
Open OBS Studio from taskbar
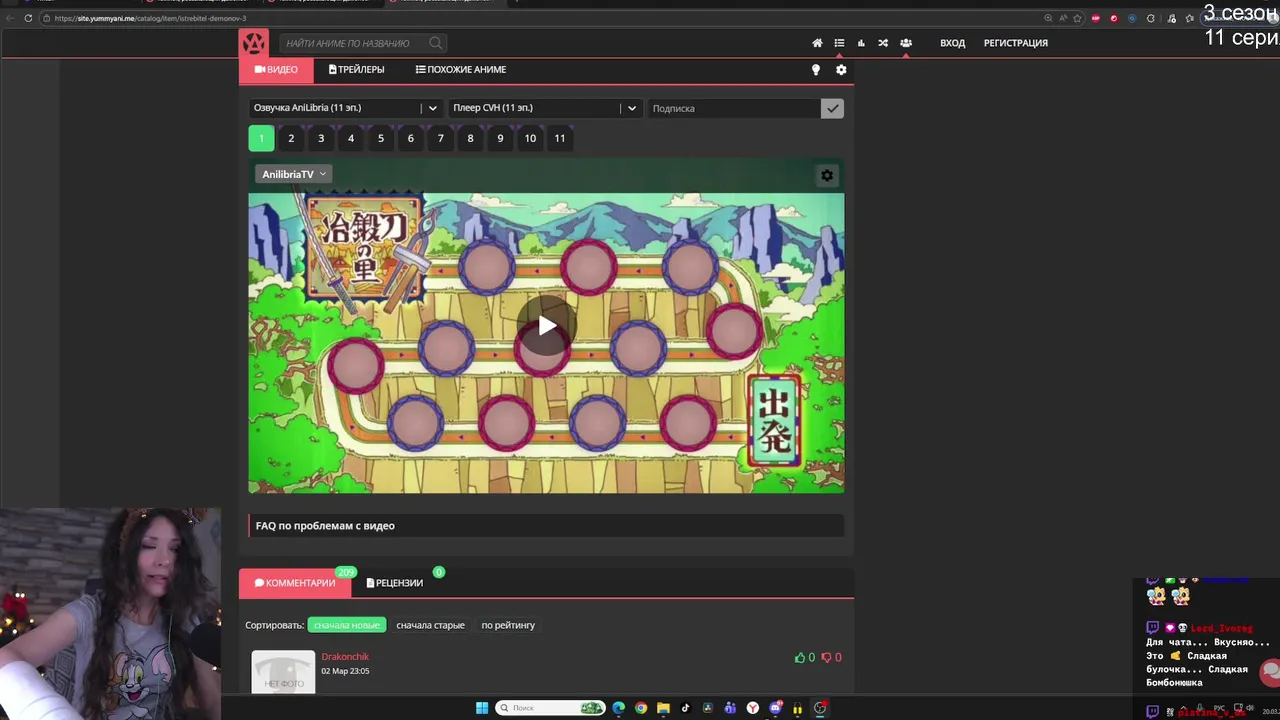tap(820, 708)
